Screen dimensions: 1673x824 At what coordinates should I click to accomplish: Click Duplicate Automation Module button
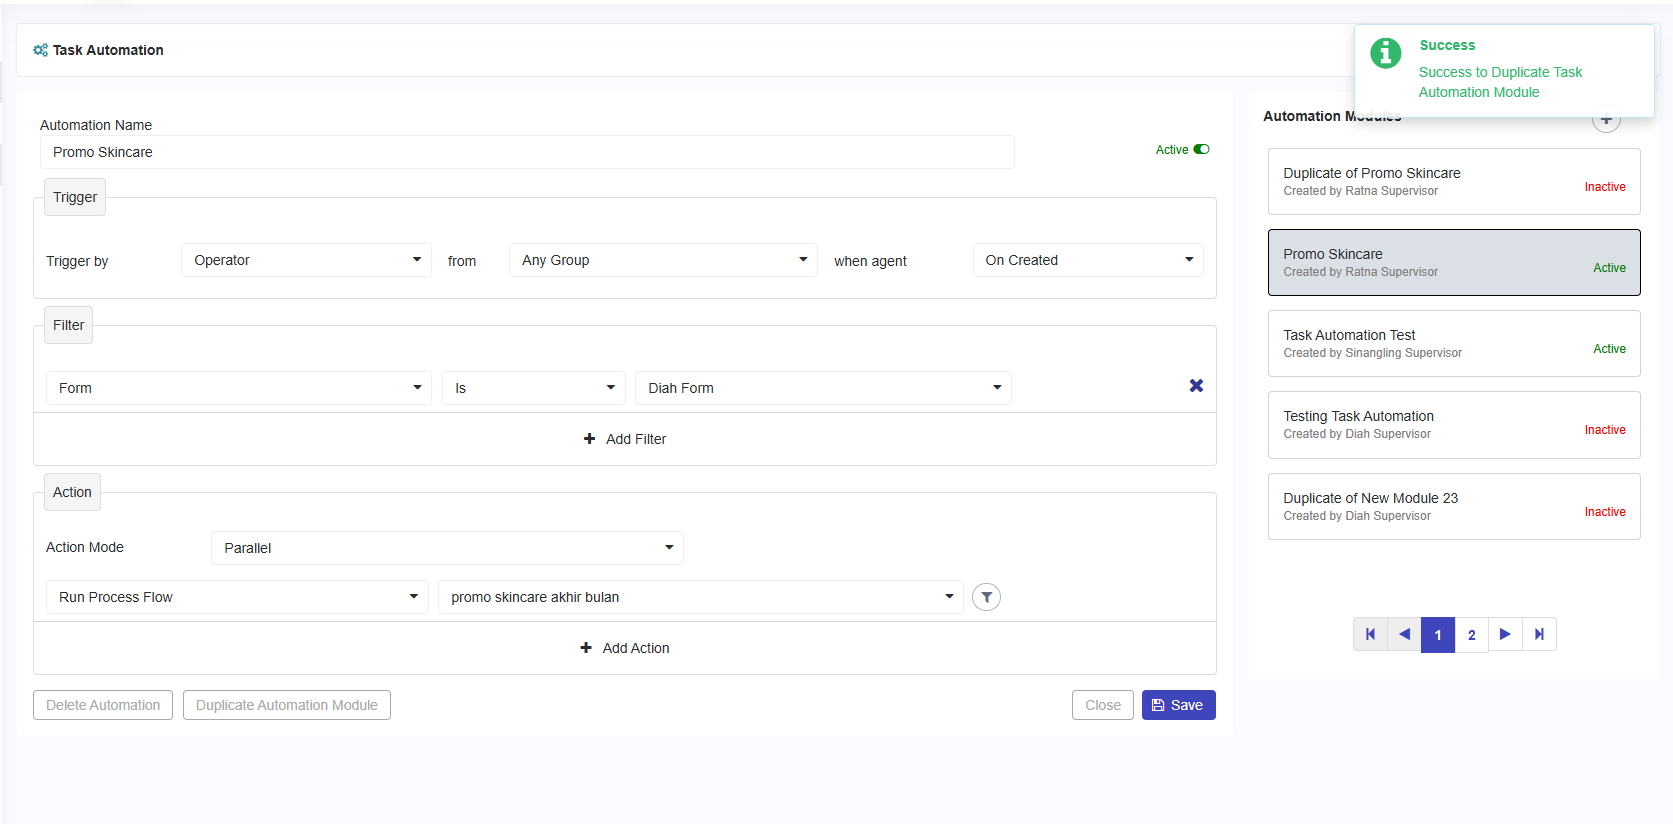click(x=287, y=705)
